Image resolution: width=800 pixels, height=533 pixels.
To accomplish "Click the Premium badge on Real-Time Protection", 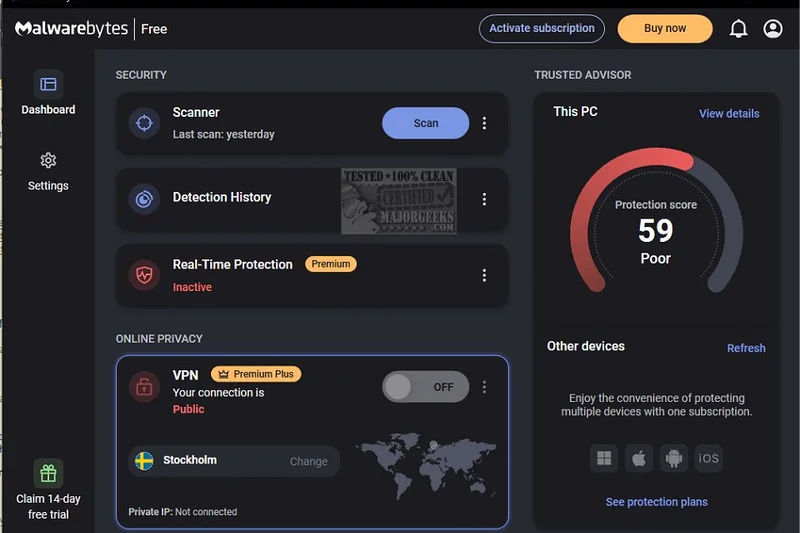I will pyautogui.click(x=331, y=264).
